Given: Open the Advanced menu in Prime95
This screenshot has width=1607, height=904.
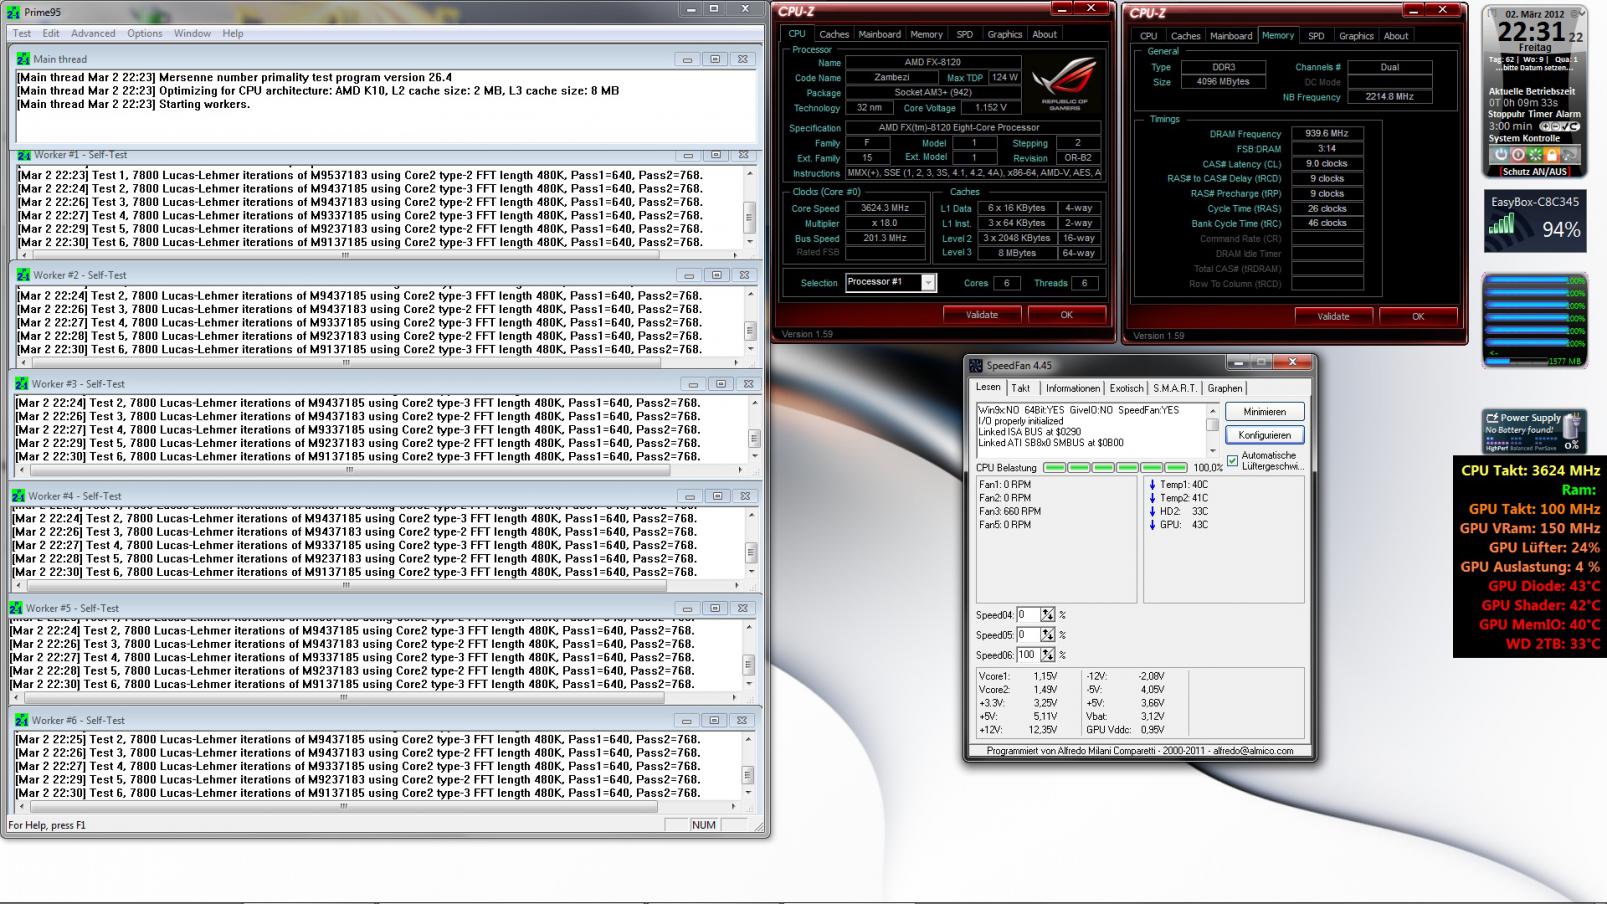Looking at the screenshot, I should click(x=93, y=33).
